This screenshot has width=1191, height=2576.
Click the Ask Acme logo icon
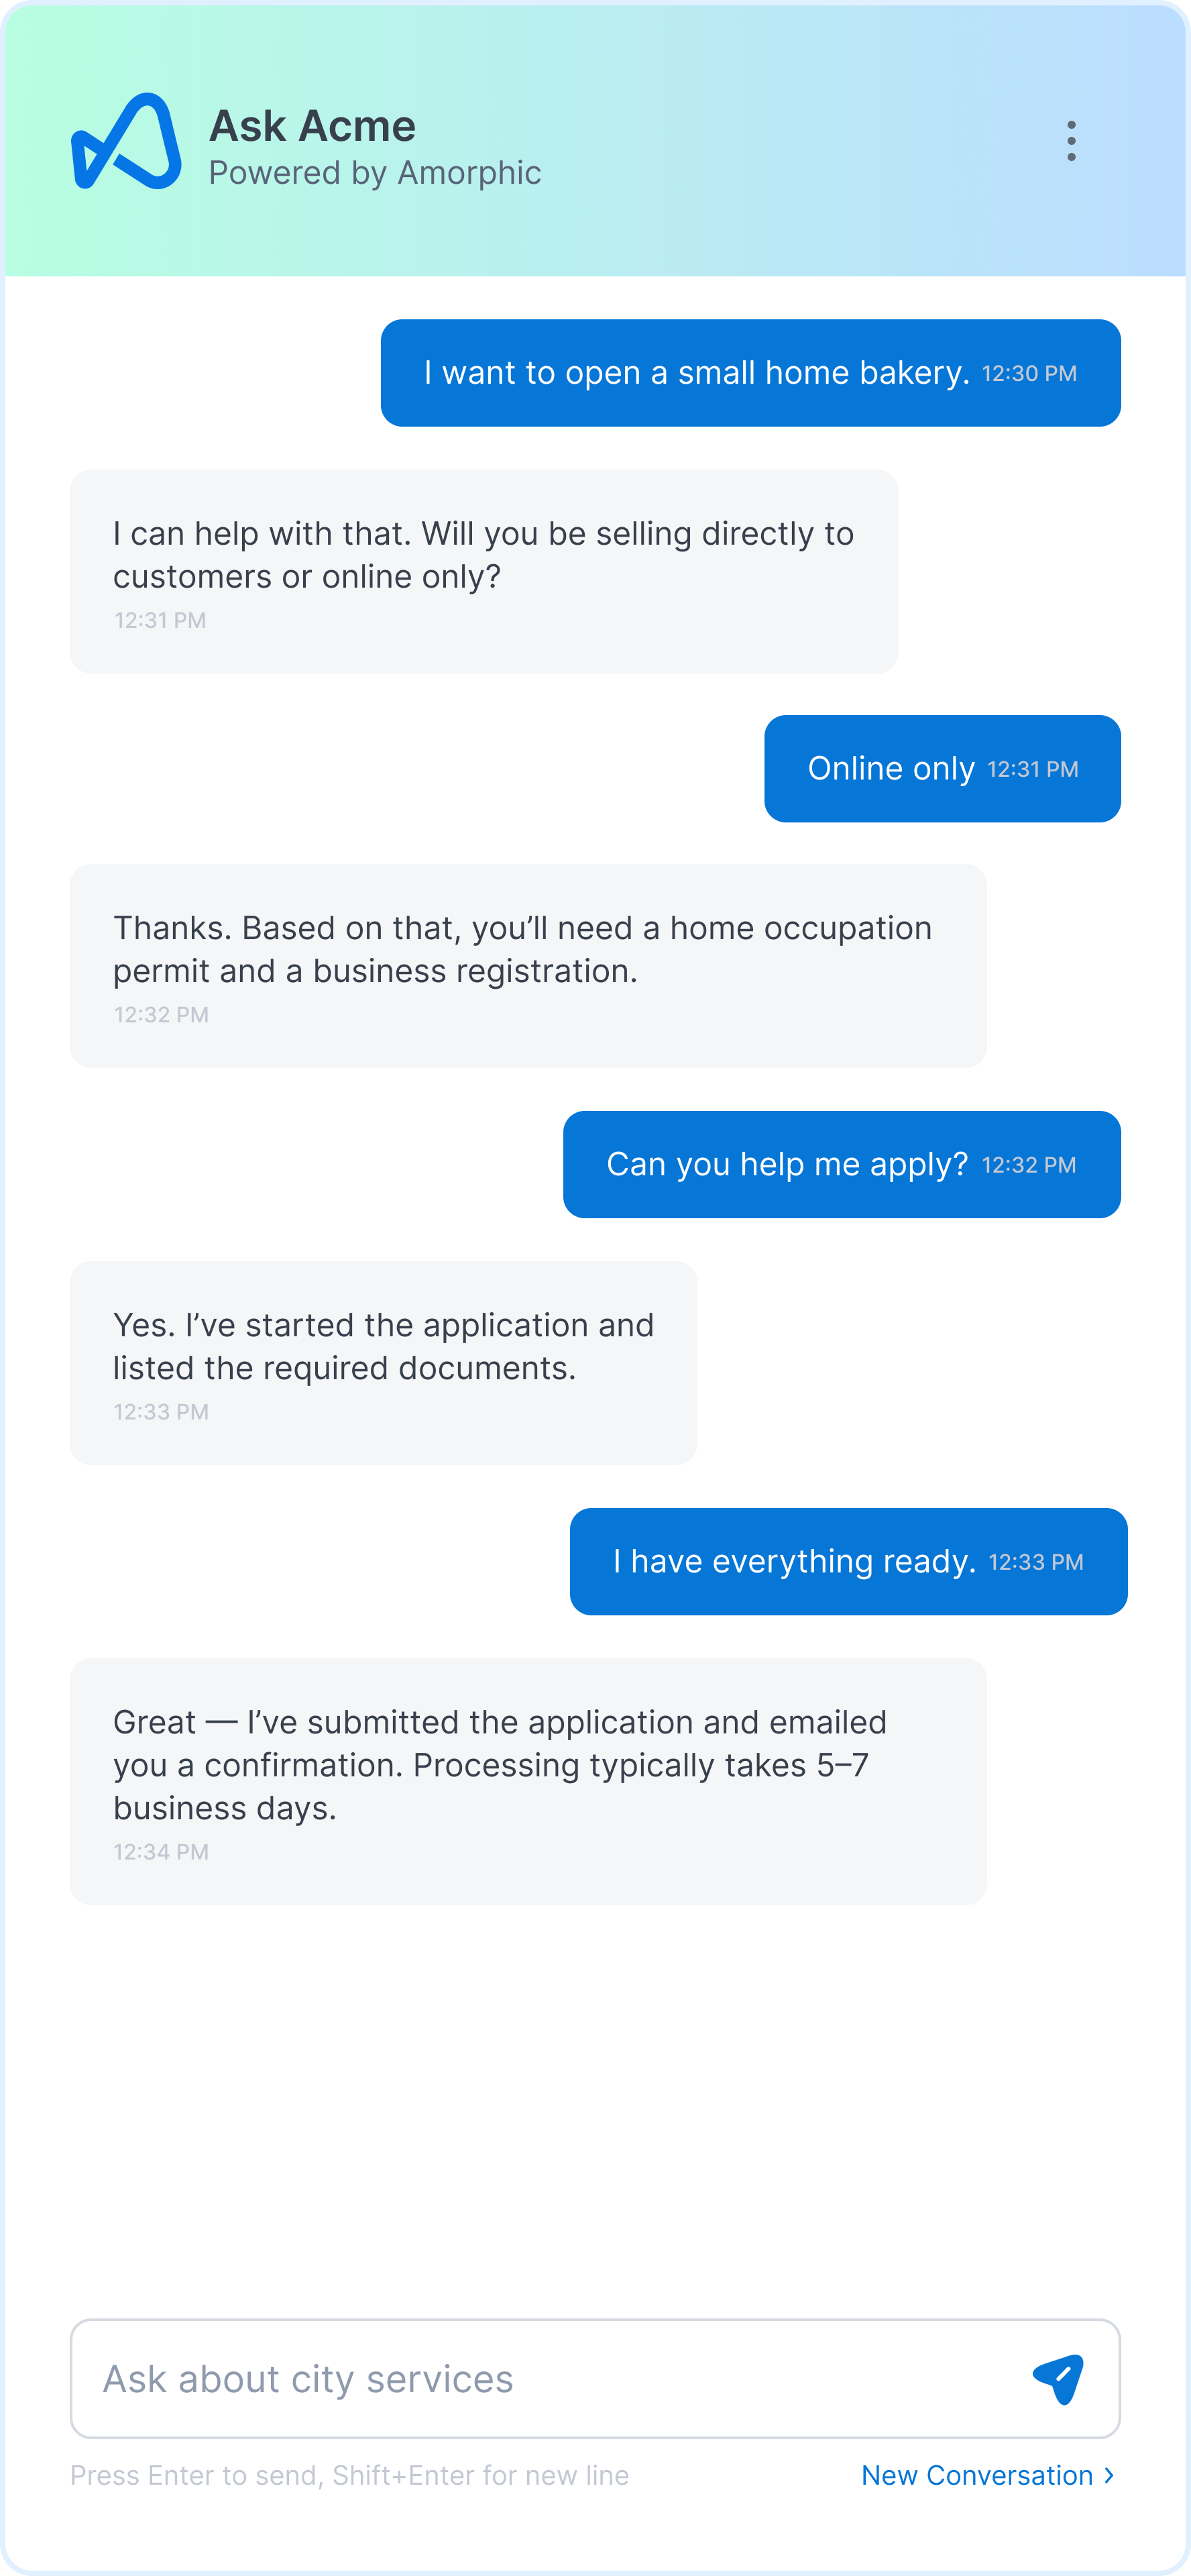(126, 142)
